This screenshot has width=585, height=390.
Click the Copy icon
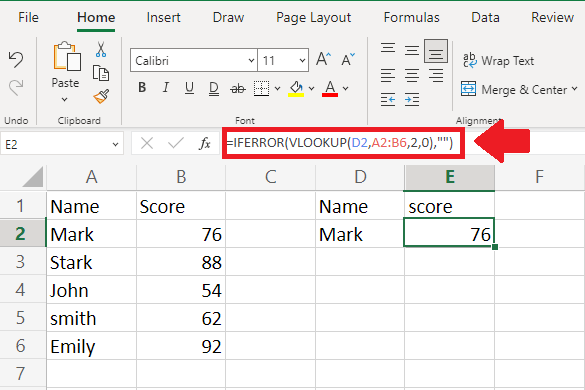101,73
